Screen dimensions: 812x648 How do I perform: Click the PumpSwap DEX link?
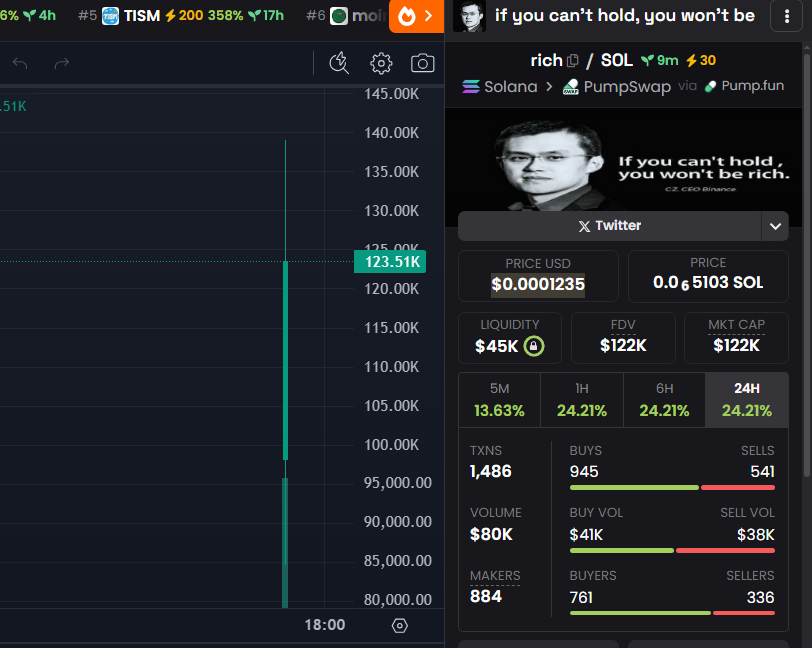pyautogui.click(x=617, y=87)
